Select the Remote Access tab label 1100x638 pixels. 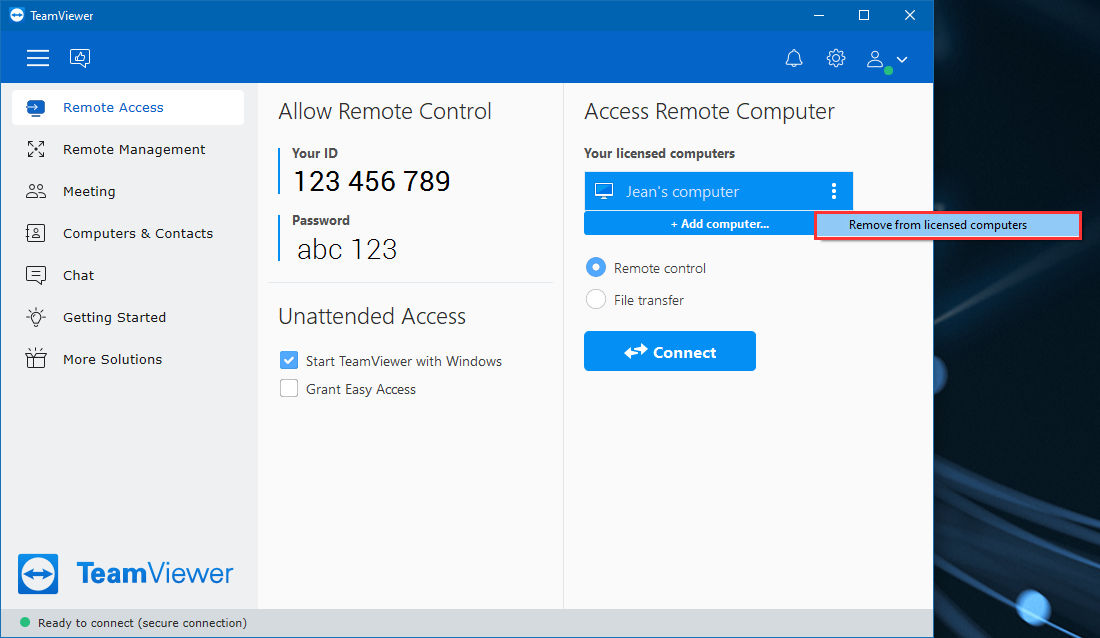[x=113, y=107]
